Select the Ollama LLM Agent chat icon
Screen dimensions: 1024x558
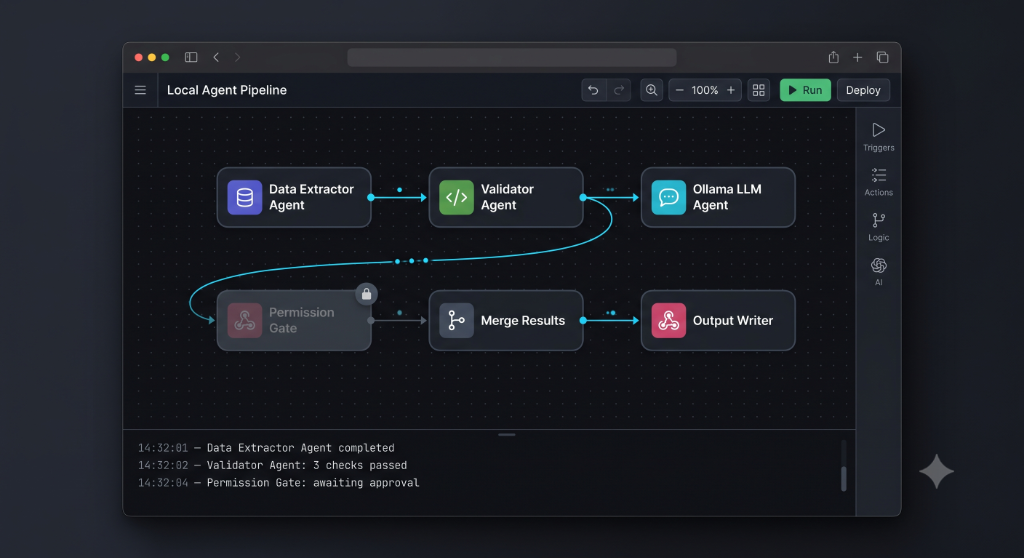668,197
